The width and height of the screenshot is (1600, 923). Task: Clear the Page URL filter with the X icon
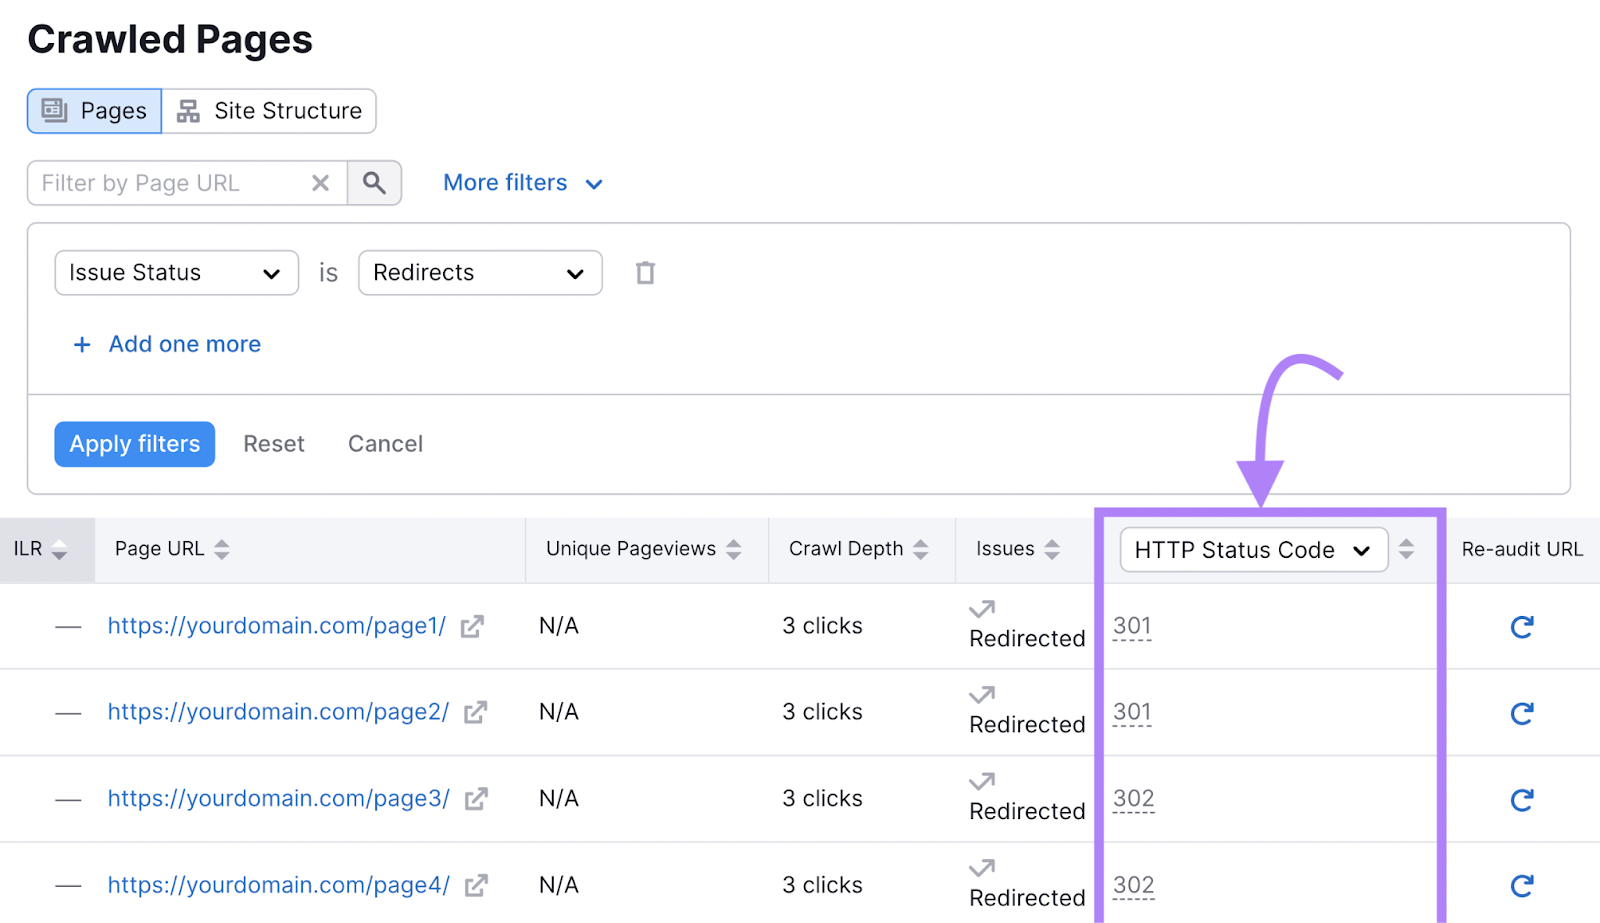320,183
